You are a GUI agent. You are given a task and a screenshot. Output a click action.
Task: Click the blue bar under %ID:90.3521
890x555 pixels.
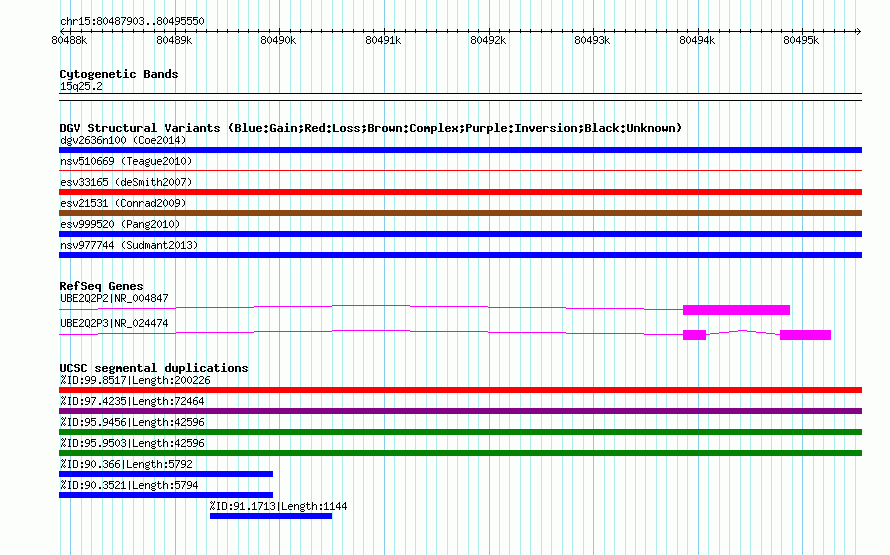click(x=166, y=495)
